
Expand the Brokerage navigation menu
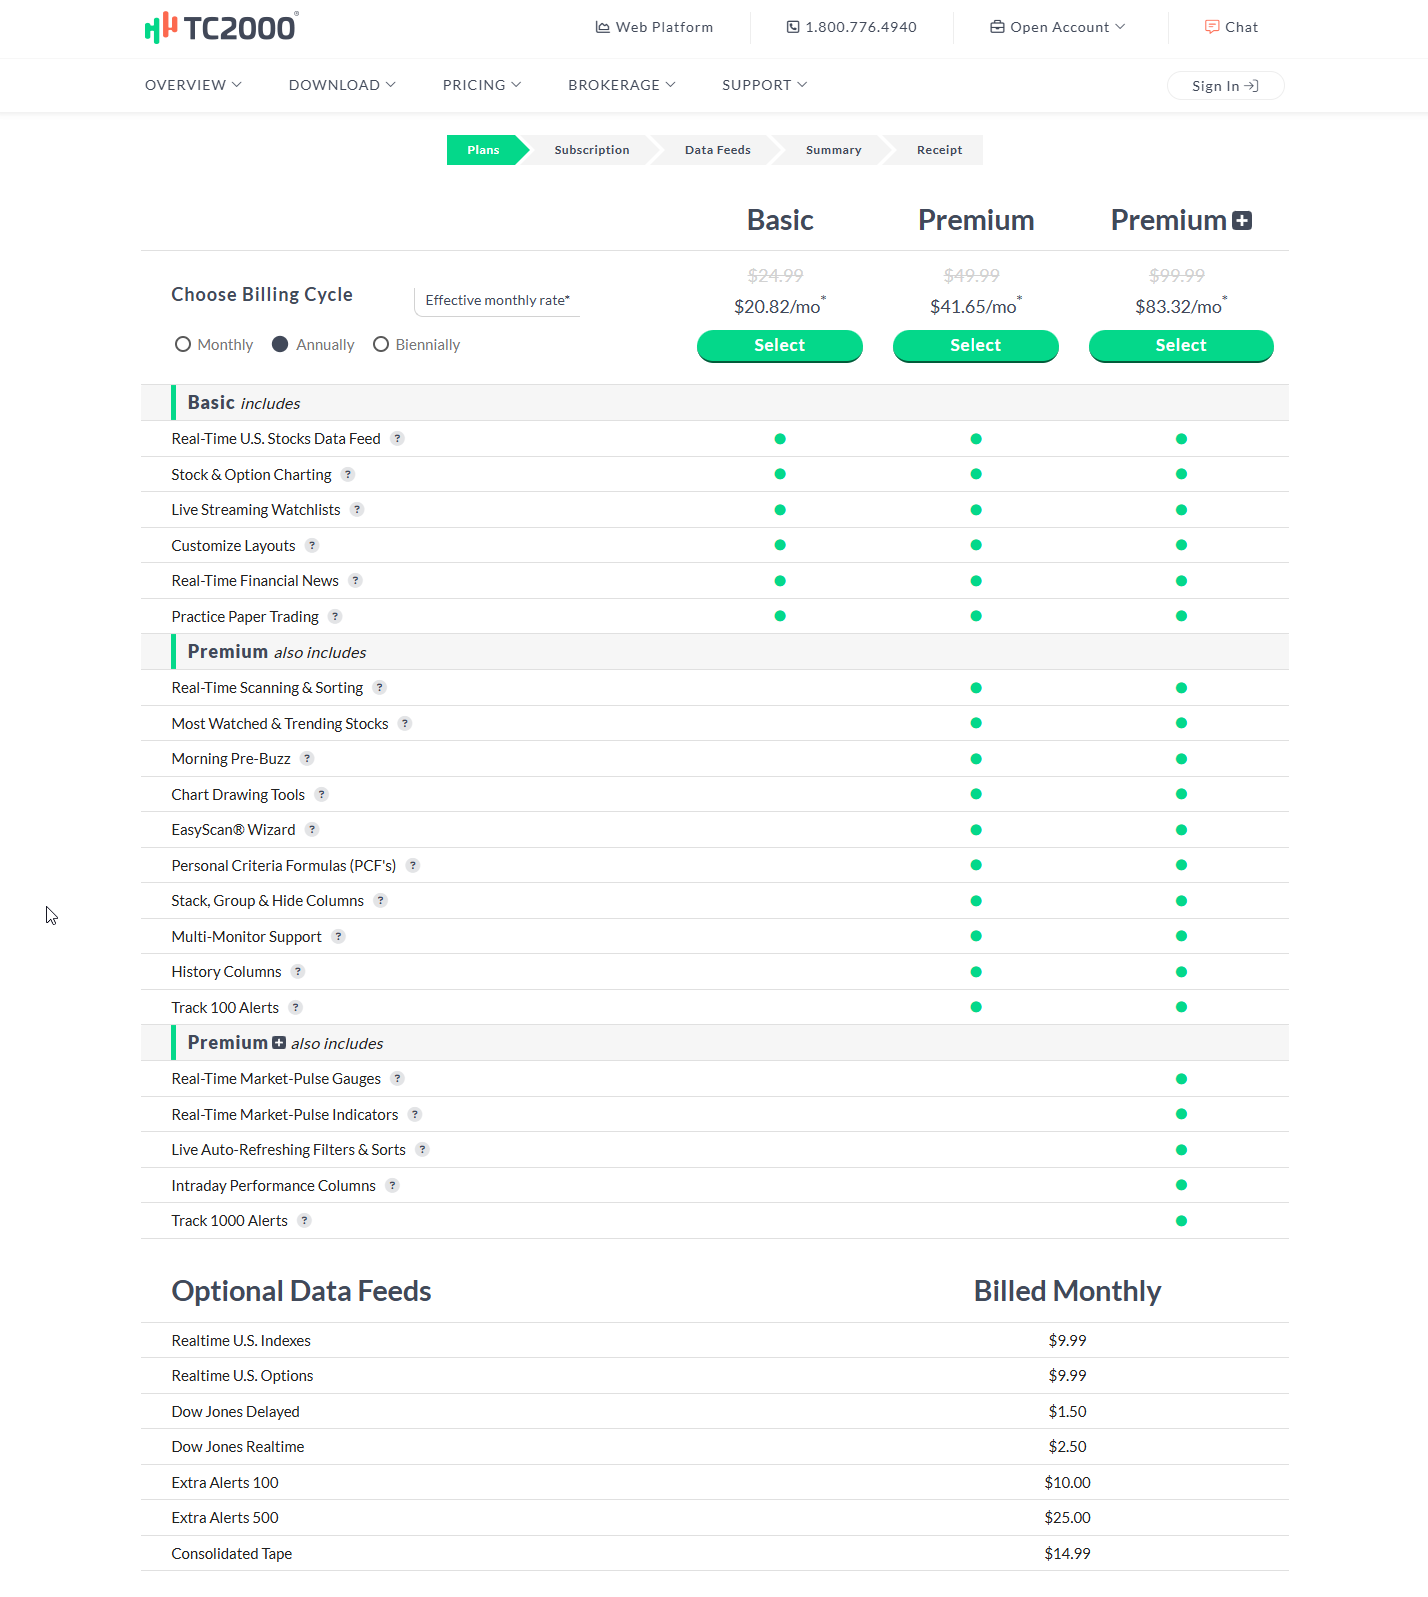click(621, 85)
